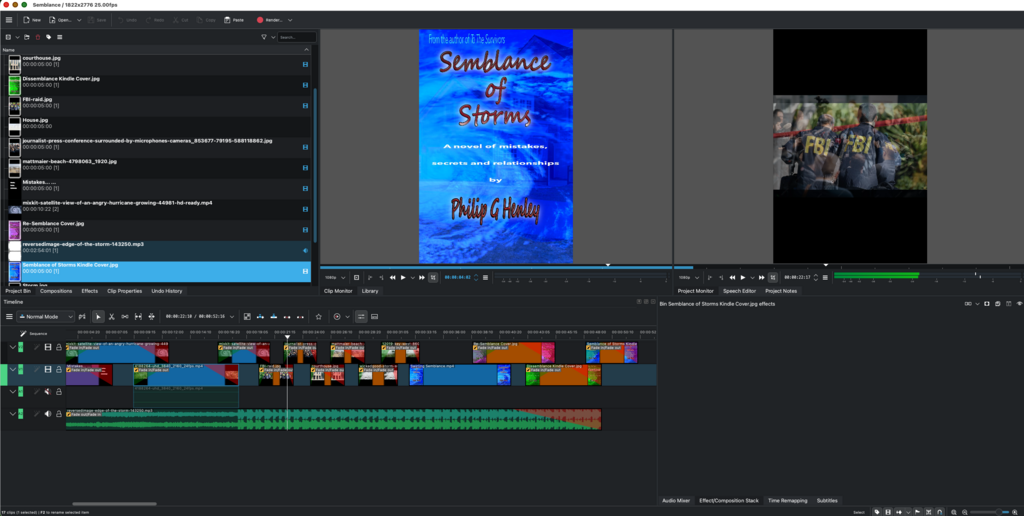1024x516 pixels.
Task: Toggle clip monitor edit mode crop icon
Action: (x=433, y=278)
